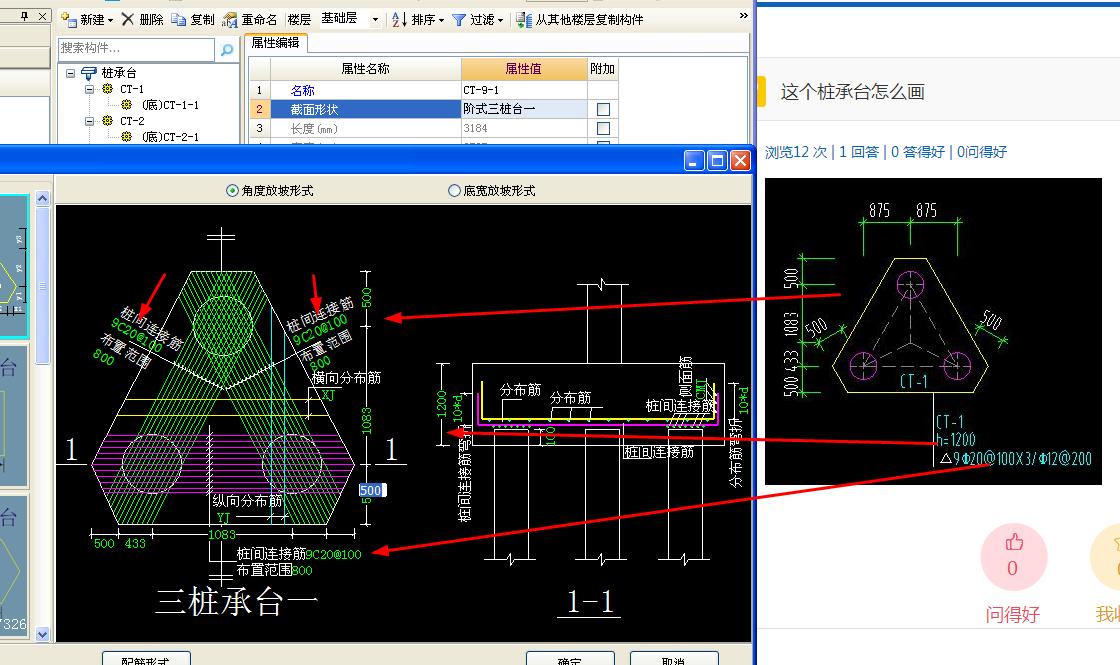Click the 属性名称 column header
This screenshot has height=665, width=1120.
point(366,69)
